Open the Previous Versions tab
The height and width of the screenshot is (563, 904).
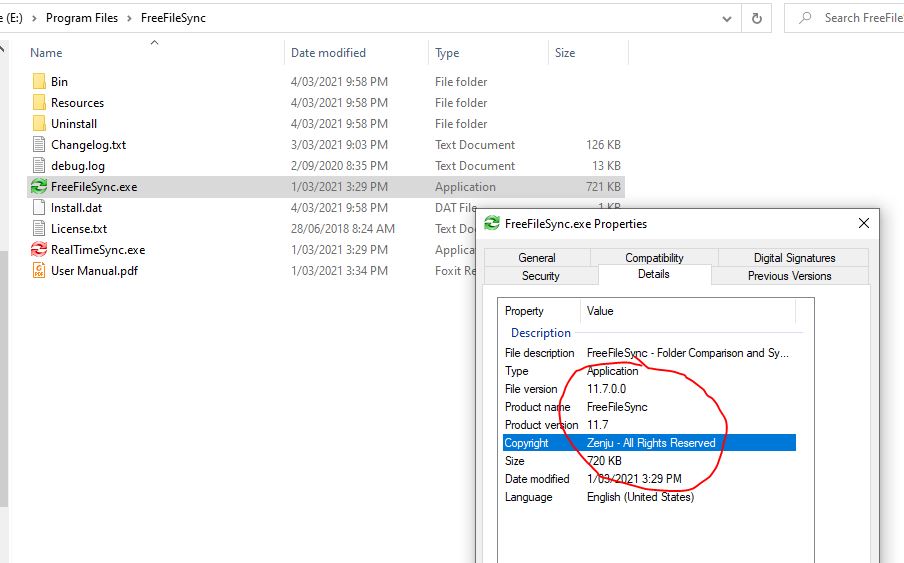click(x=789, y=275)
